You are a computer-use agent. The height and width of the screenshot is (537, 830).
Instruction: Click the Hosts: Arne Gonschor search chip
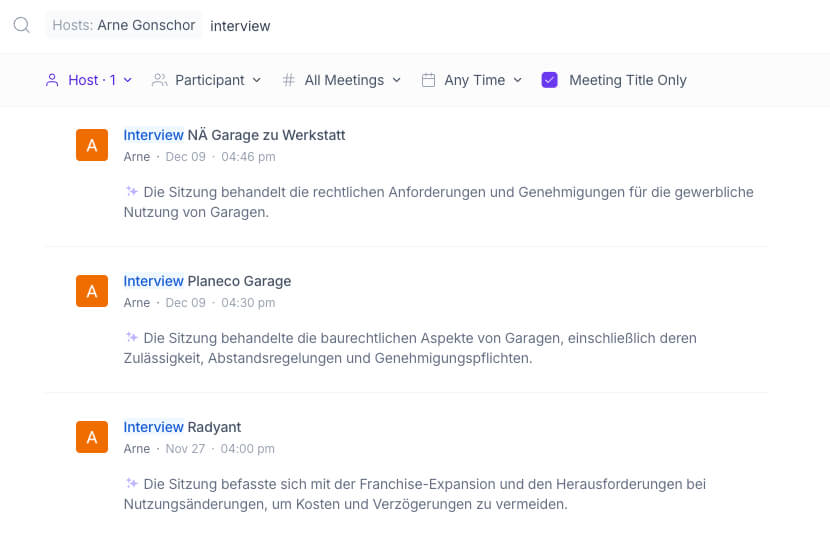click(124, 25)
